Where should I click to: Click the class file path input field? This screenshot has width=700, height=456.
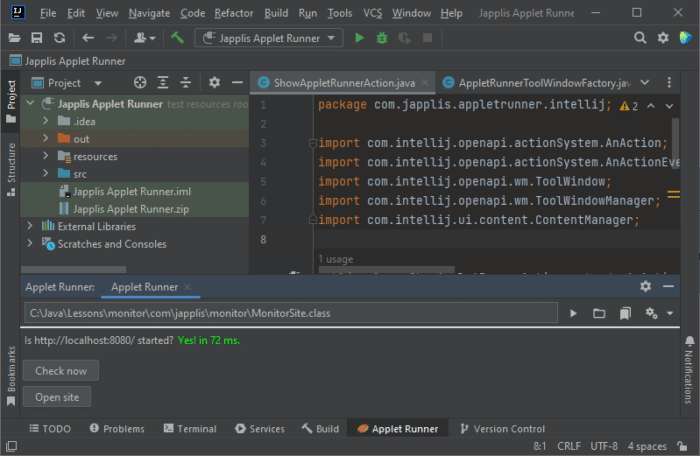291,313
